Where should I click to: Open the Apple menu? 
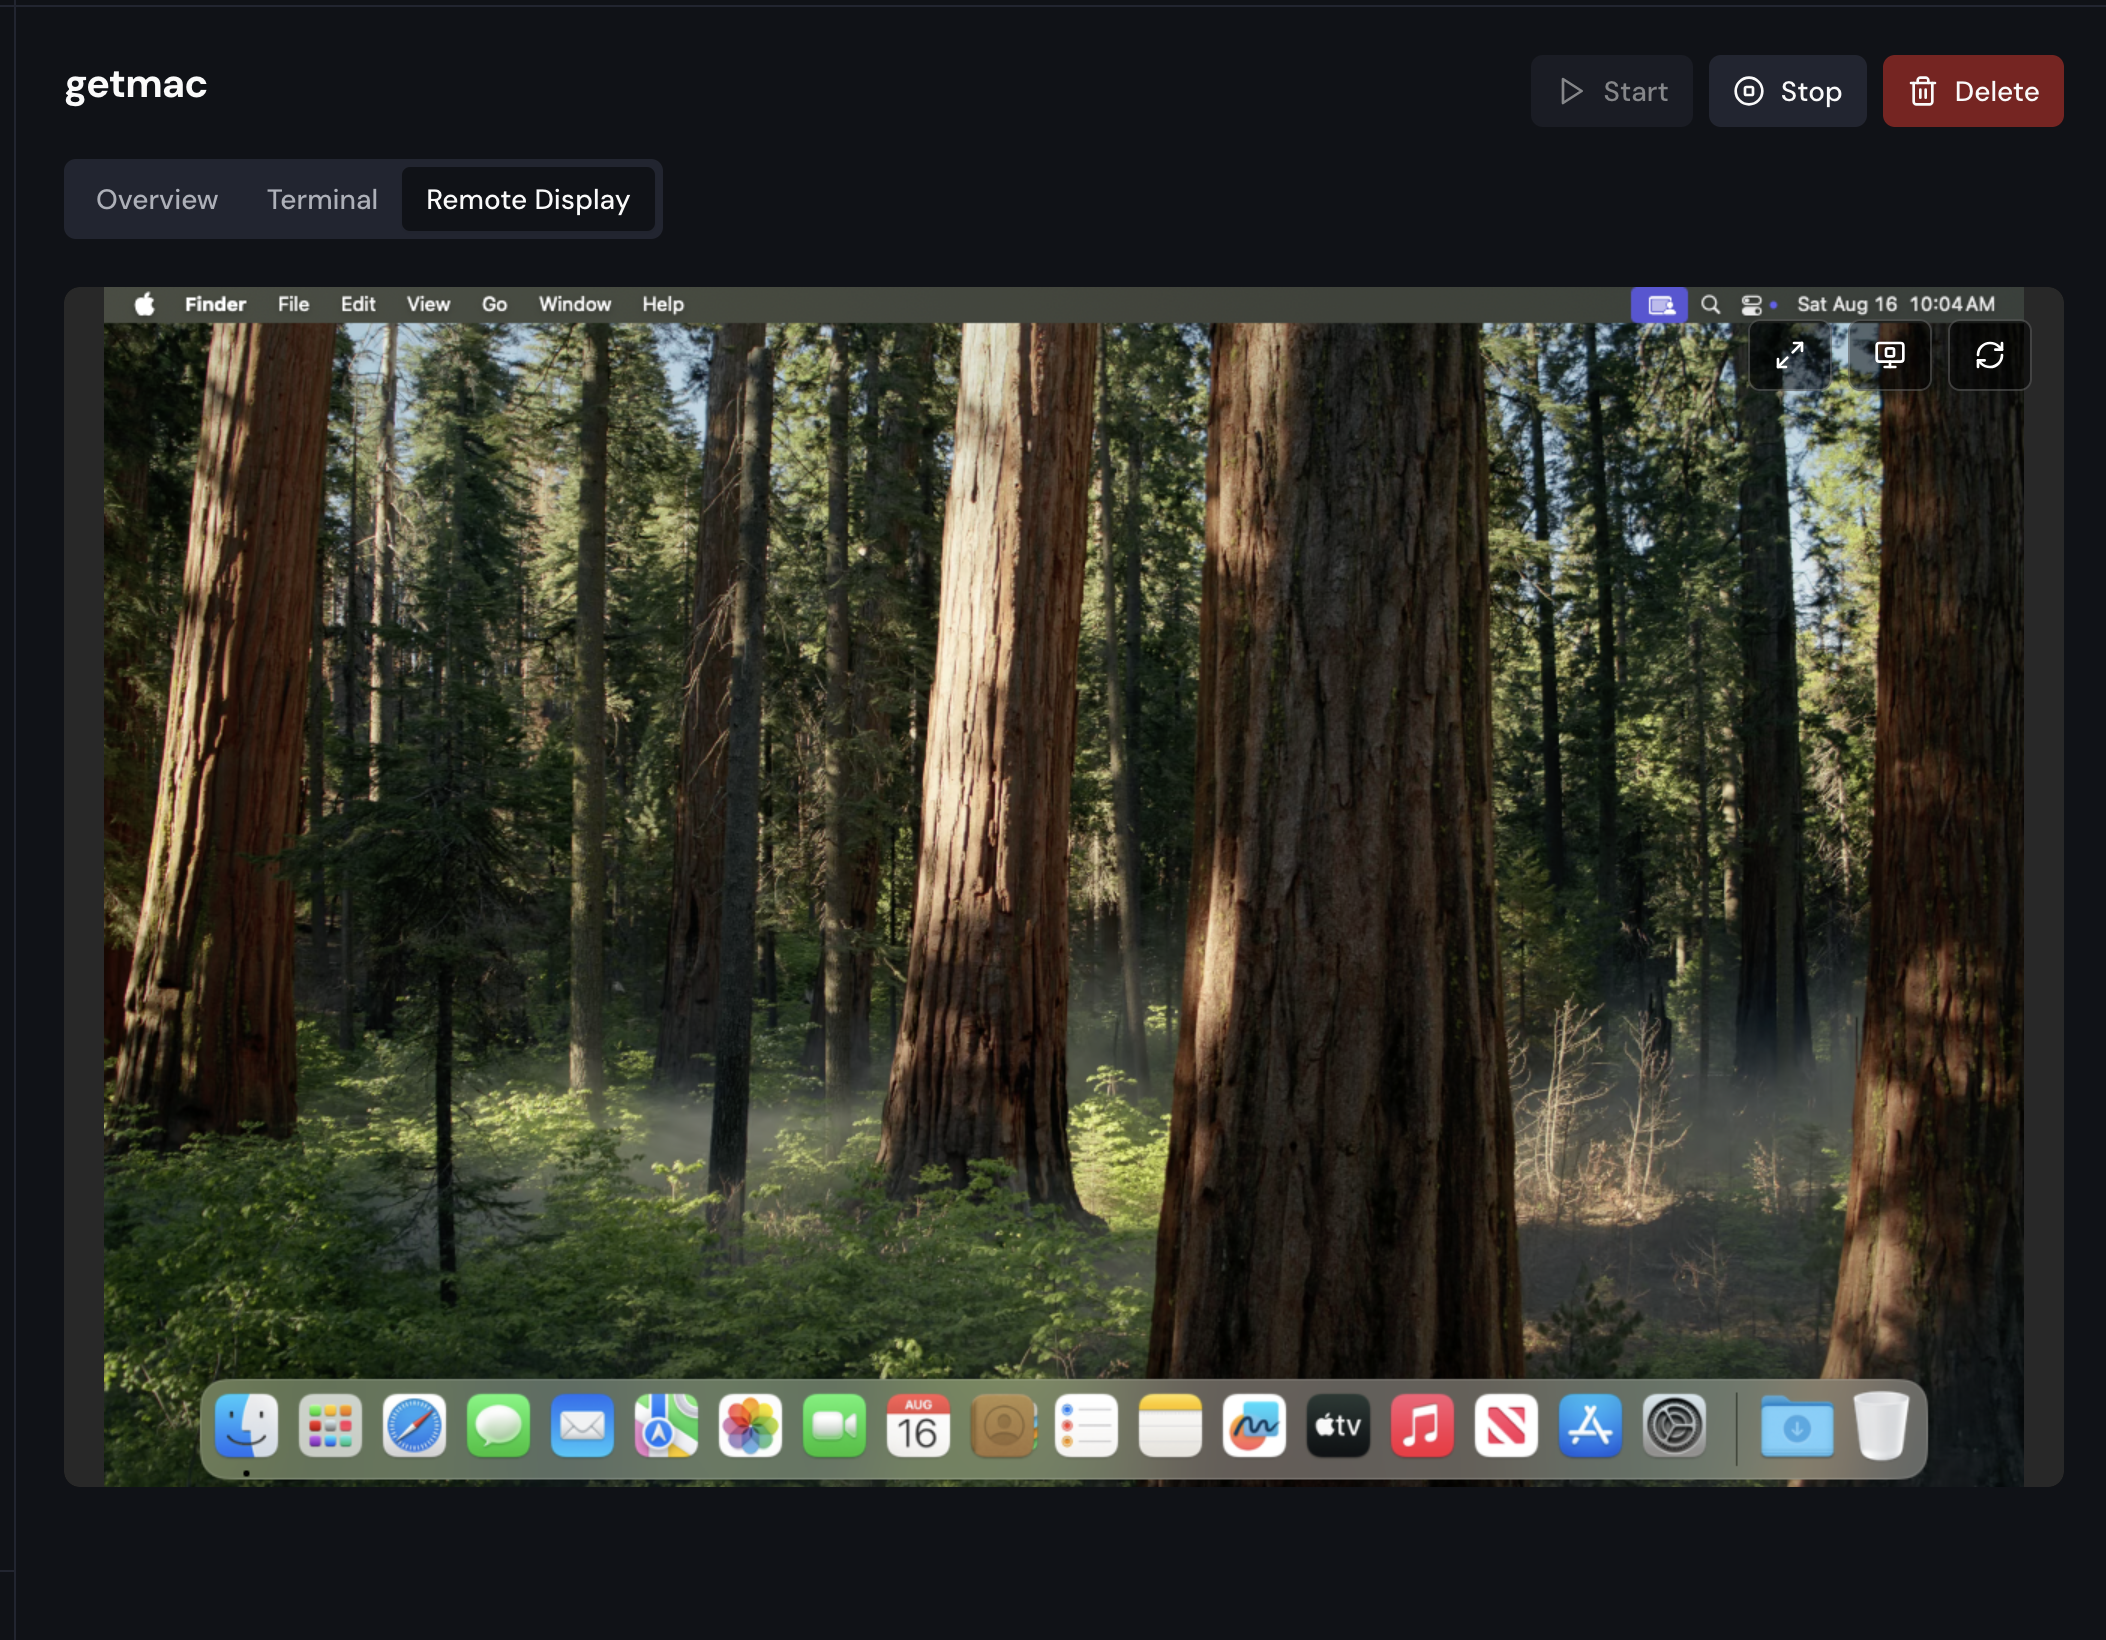click(145, 304)
